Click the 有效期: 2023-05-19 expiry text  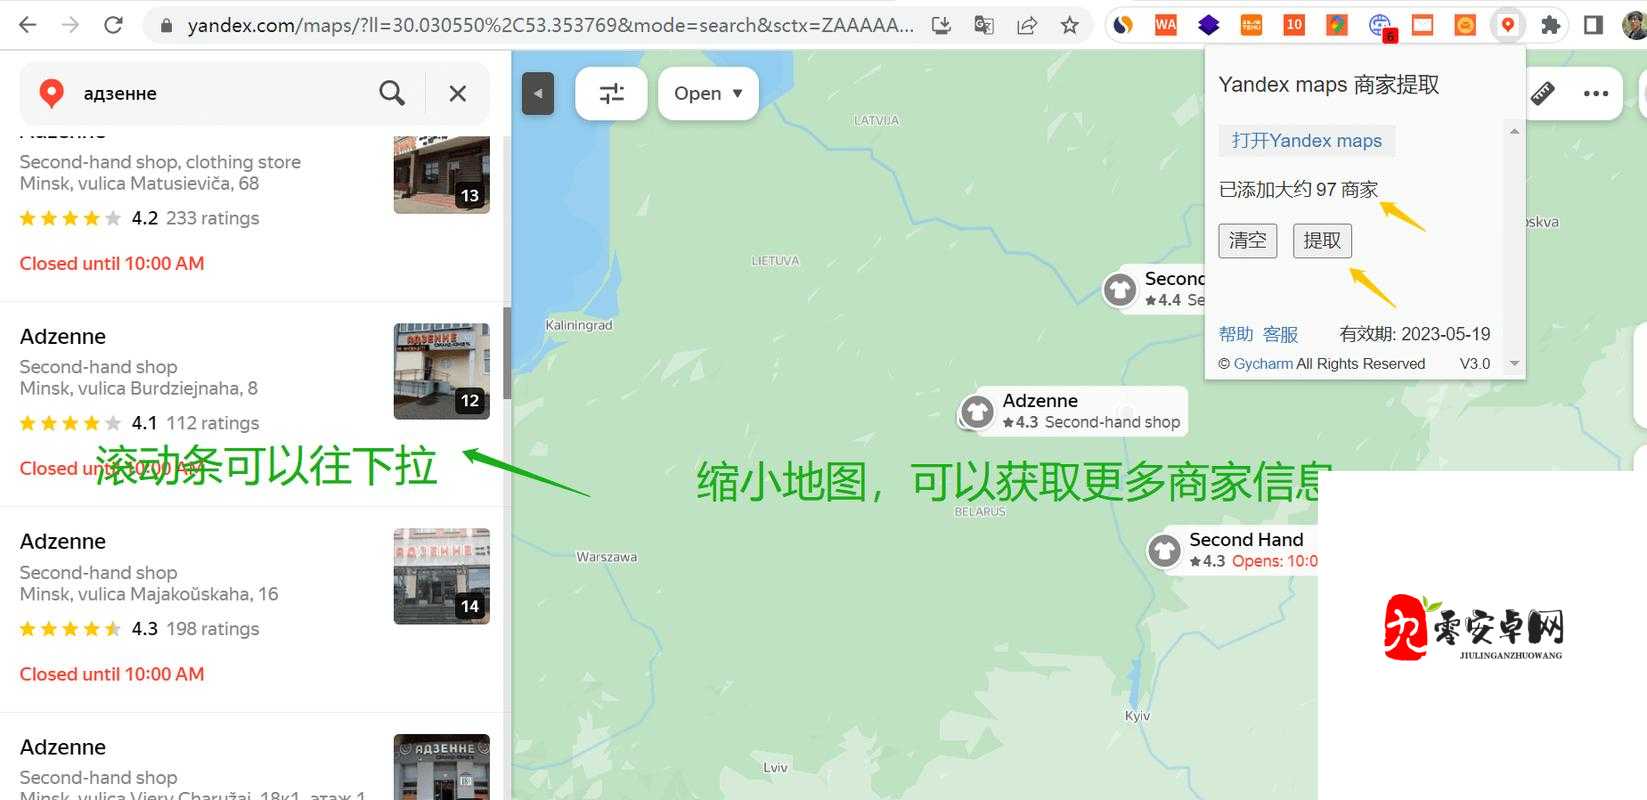coord(1415,334)
